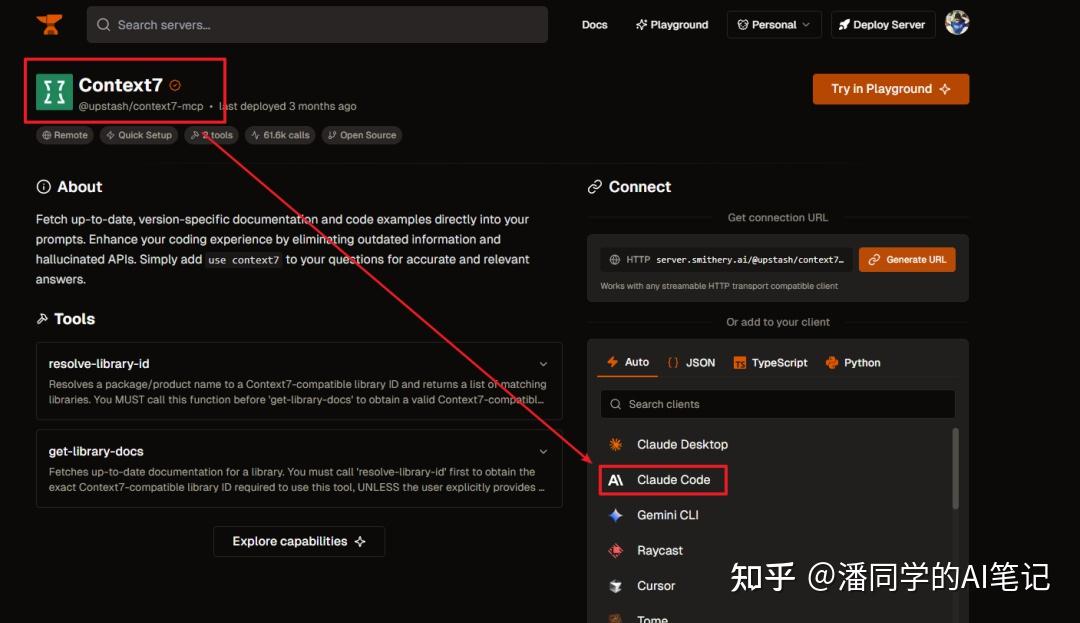The height and width of the screenshot is (623, 1080).
Task: Click Generate URL button
Action: pyautogui.click(x=907, y=260)
